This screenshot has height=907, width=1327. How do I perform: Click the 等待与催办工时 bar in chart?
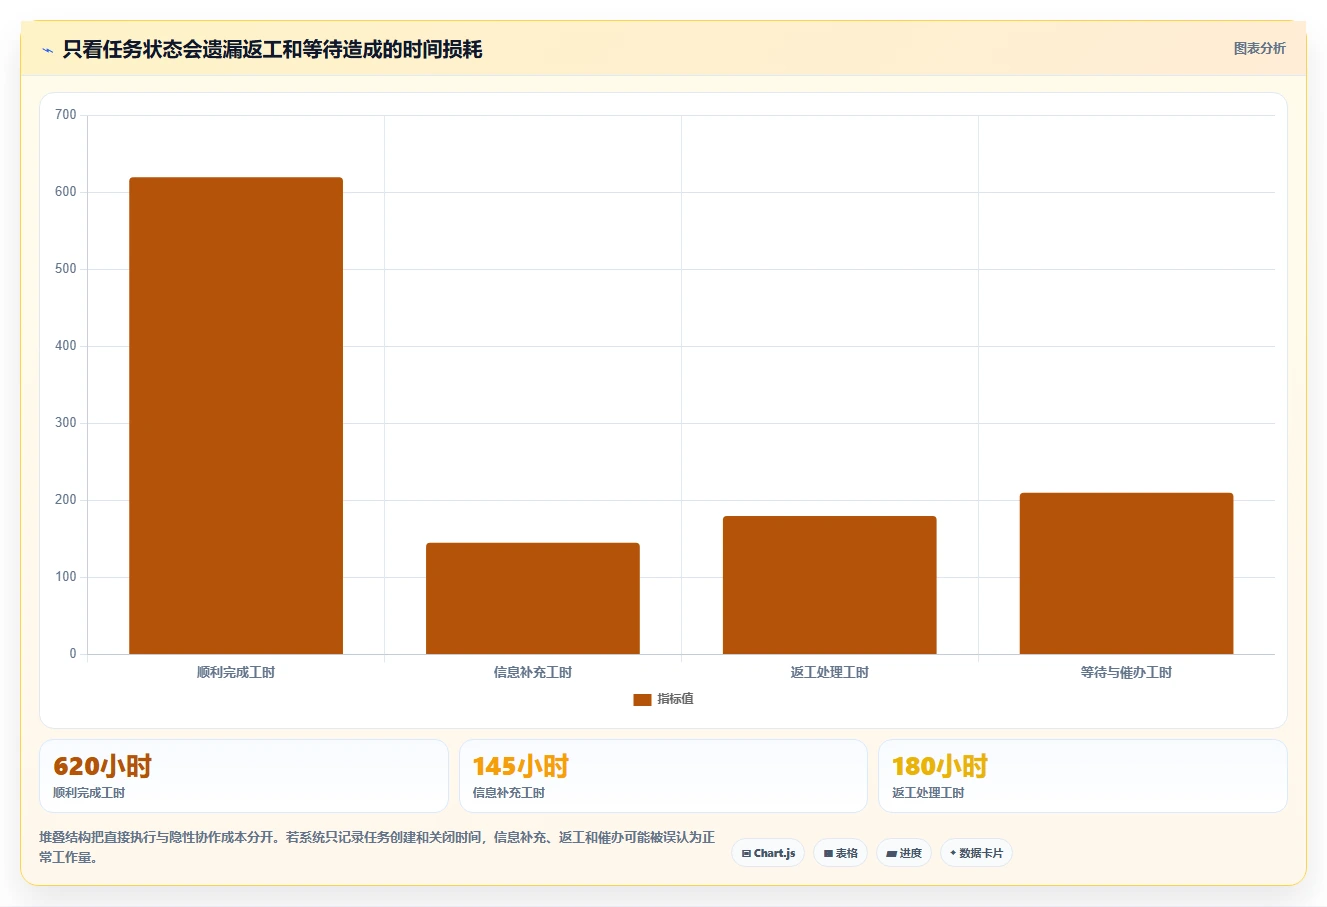(x=1126, y=574)
